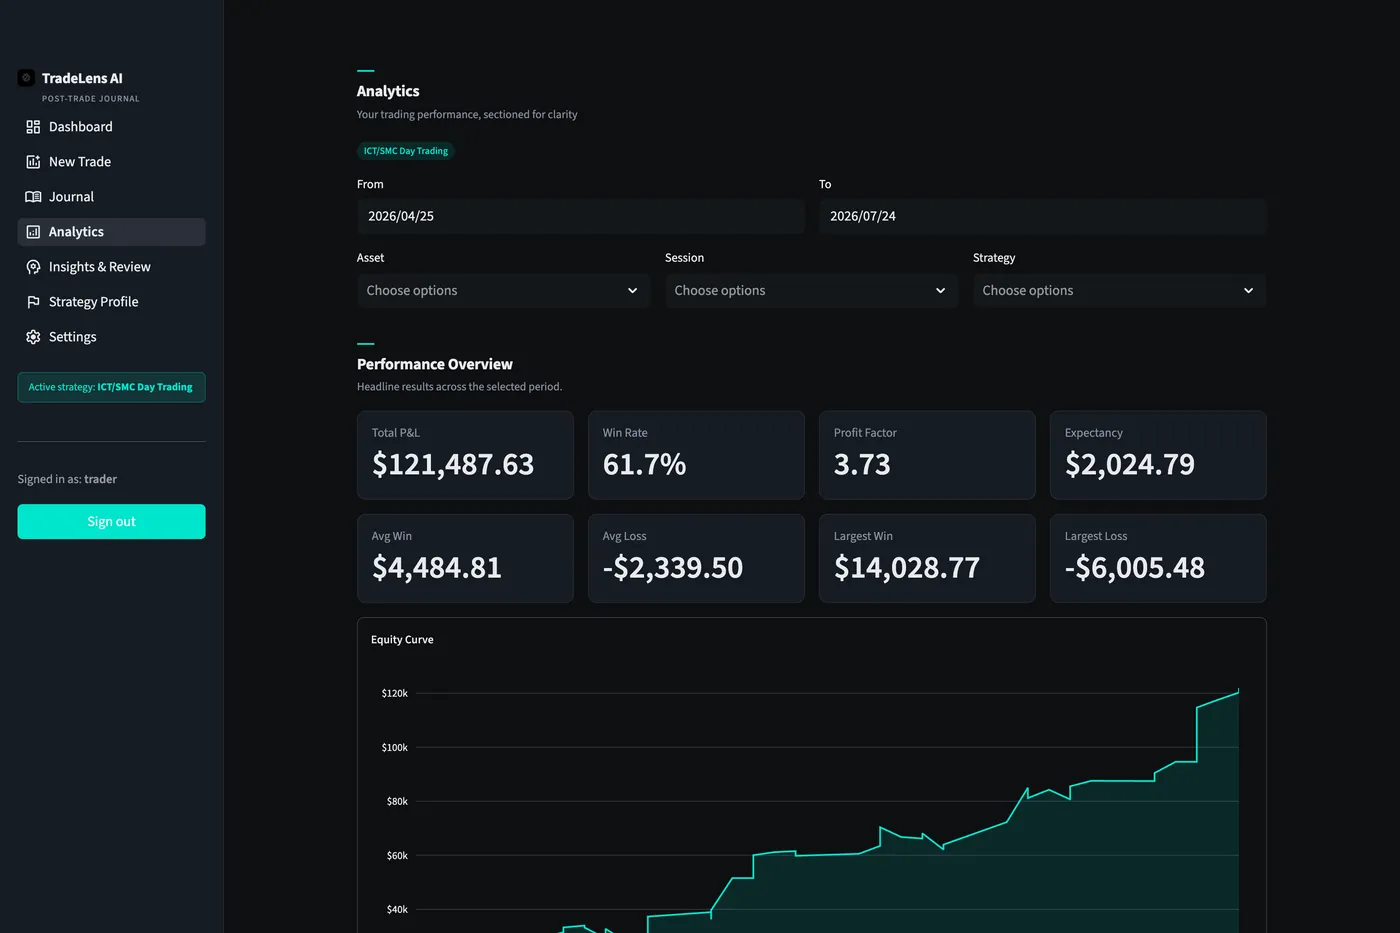
Task: Open the Asset options dropdown
Action: pyautogui.click(x=503, y=290)
